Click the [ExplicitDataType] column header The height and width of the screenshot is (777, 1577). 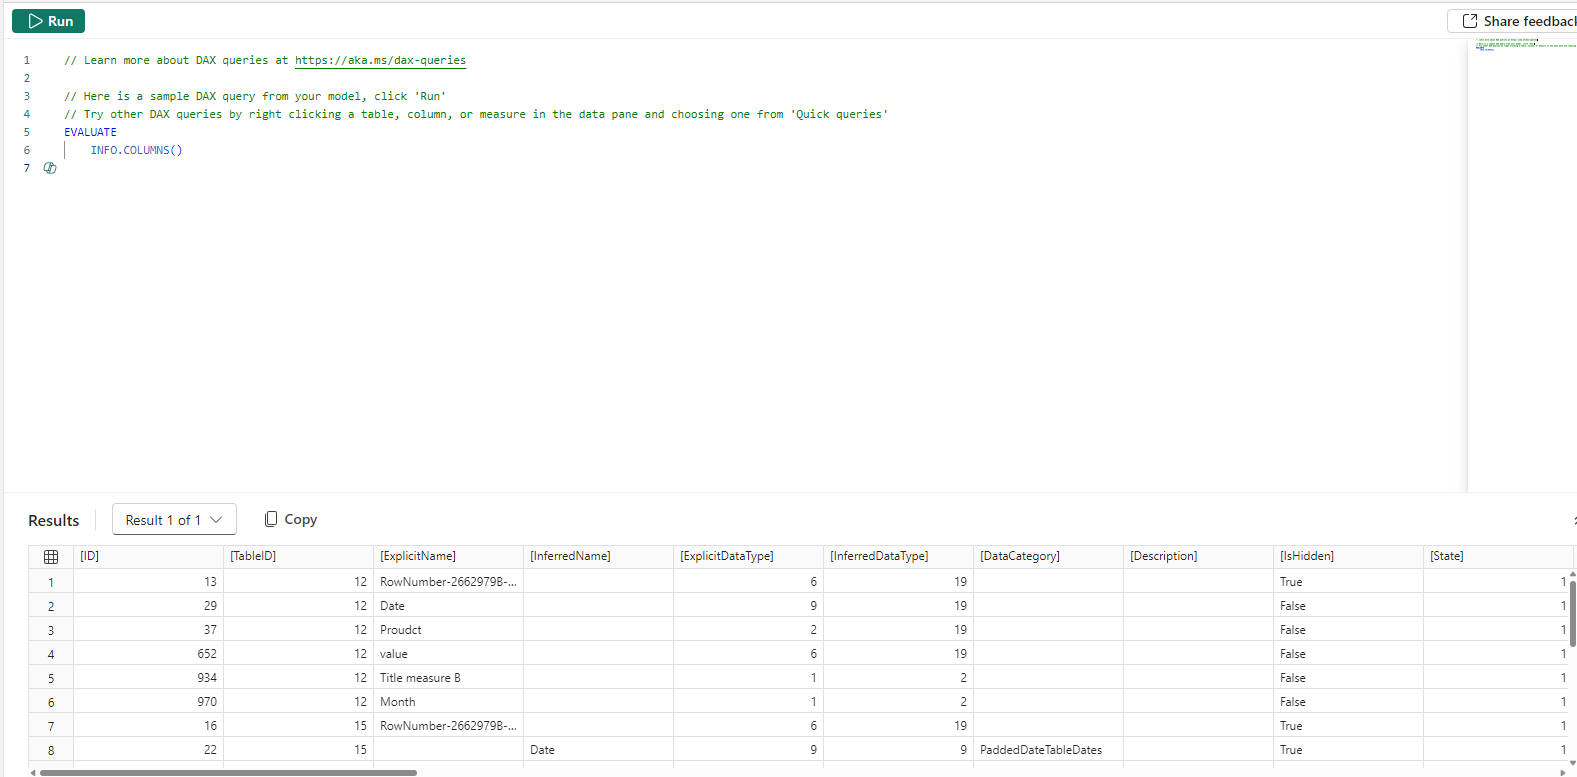pos(748,556)
